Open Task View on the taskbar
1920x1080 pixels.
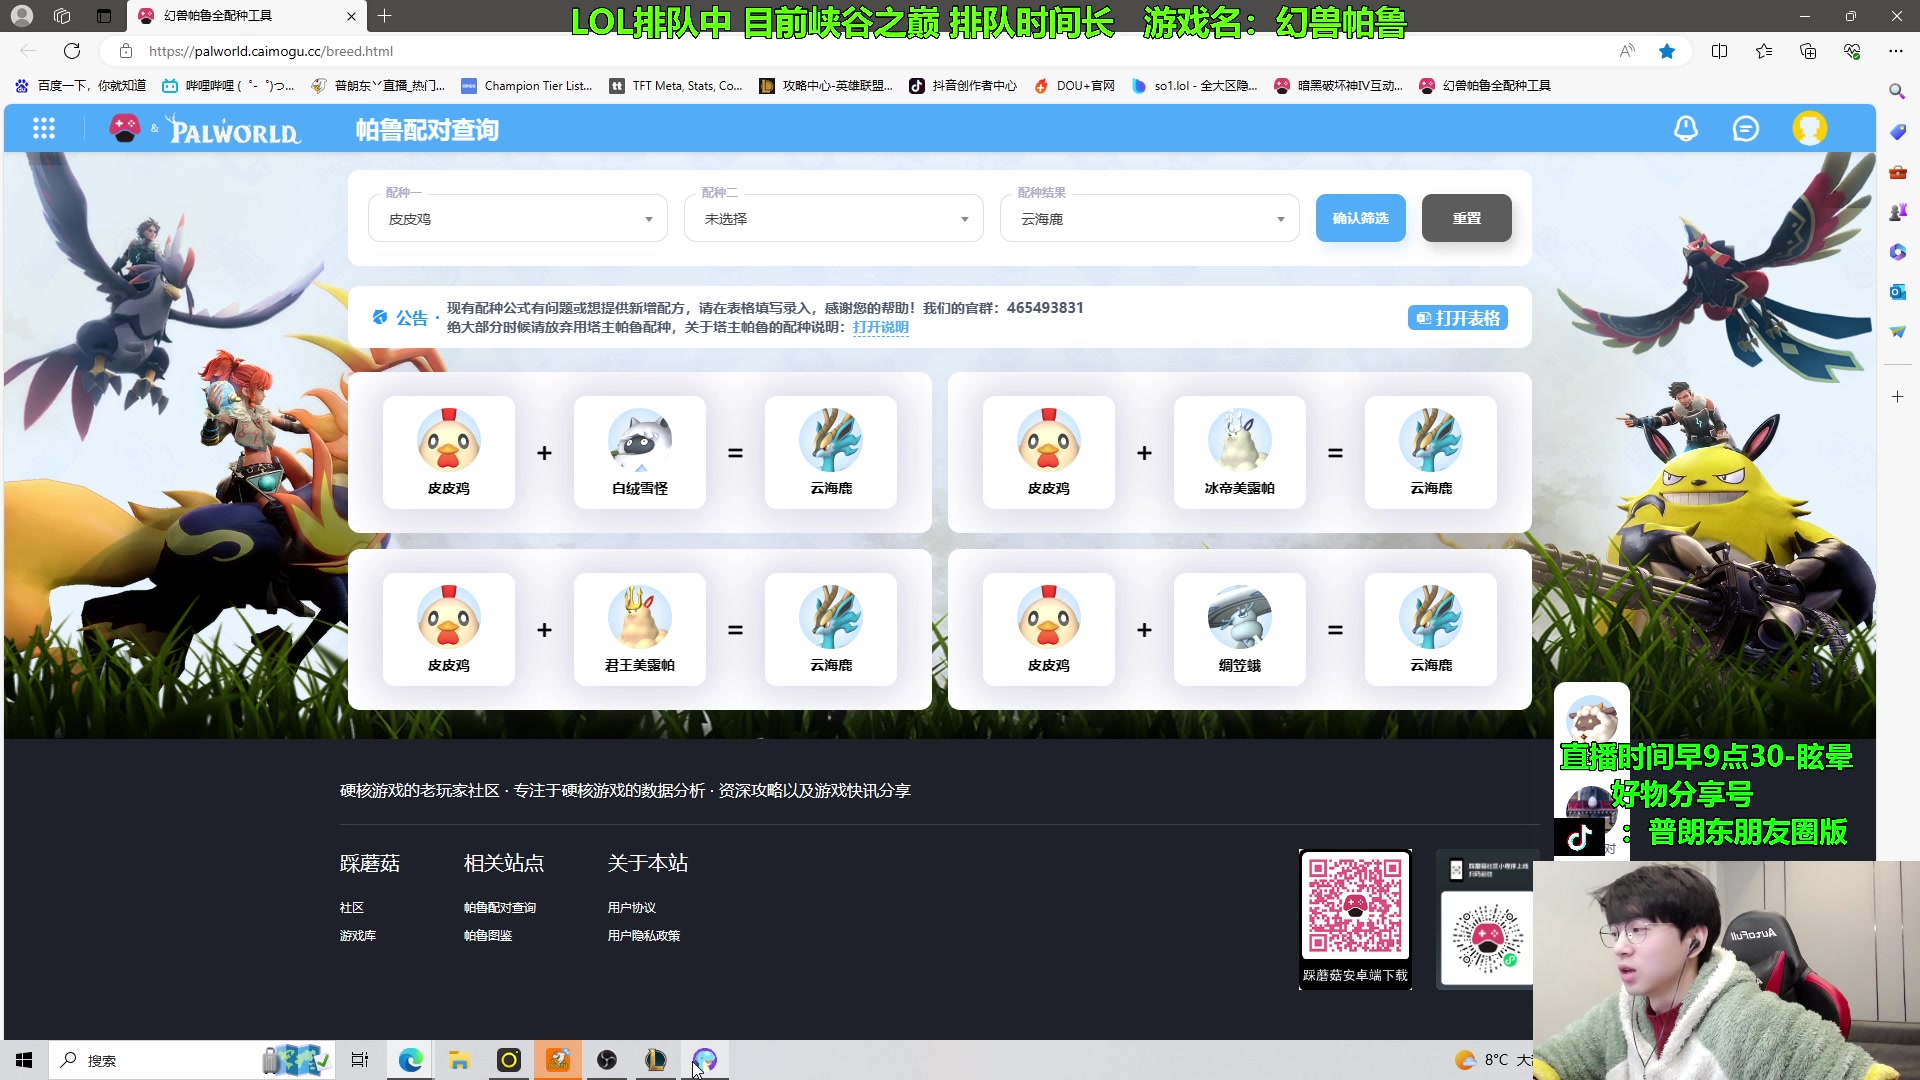click(360, 1060)
